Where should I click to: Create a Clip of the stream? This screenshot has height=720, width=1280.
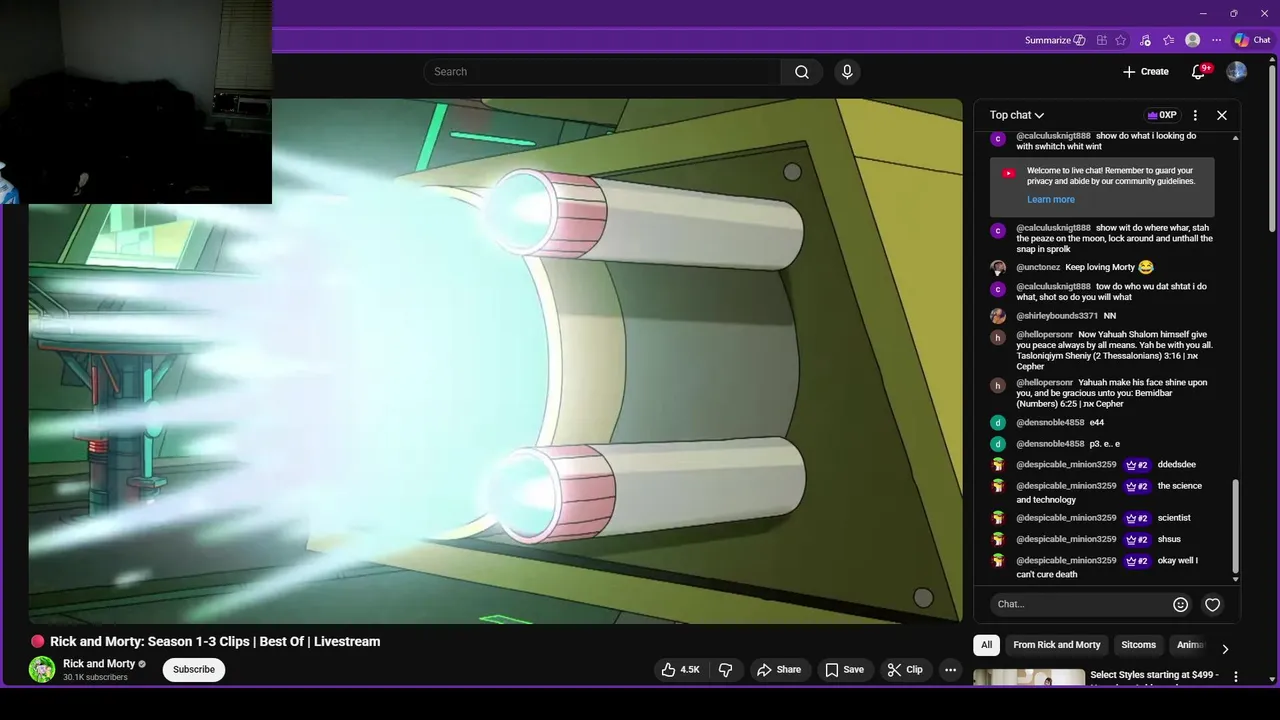tap(906, 670)
